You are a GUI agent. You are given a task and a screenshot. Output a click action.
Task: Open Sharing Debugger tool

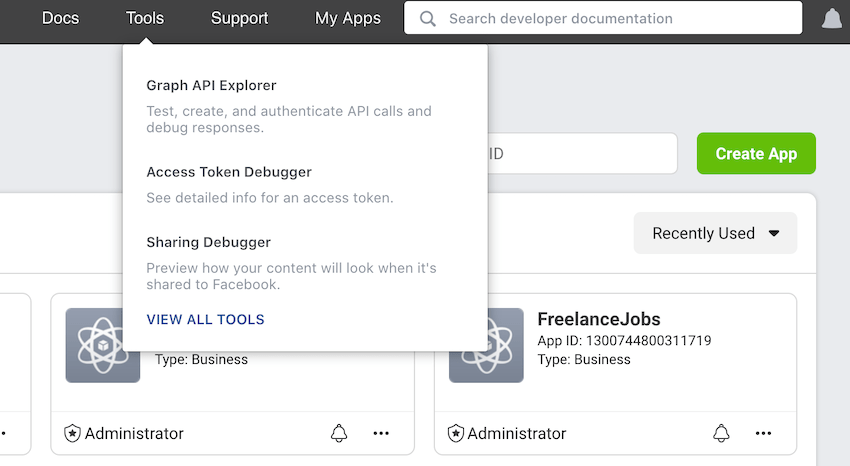(x=208, y=242)
